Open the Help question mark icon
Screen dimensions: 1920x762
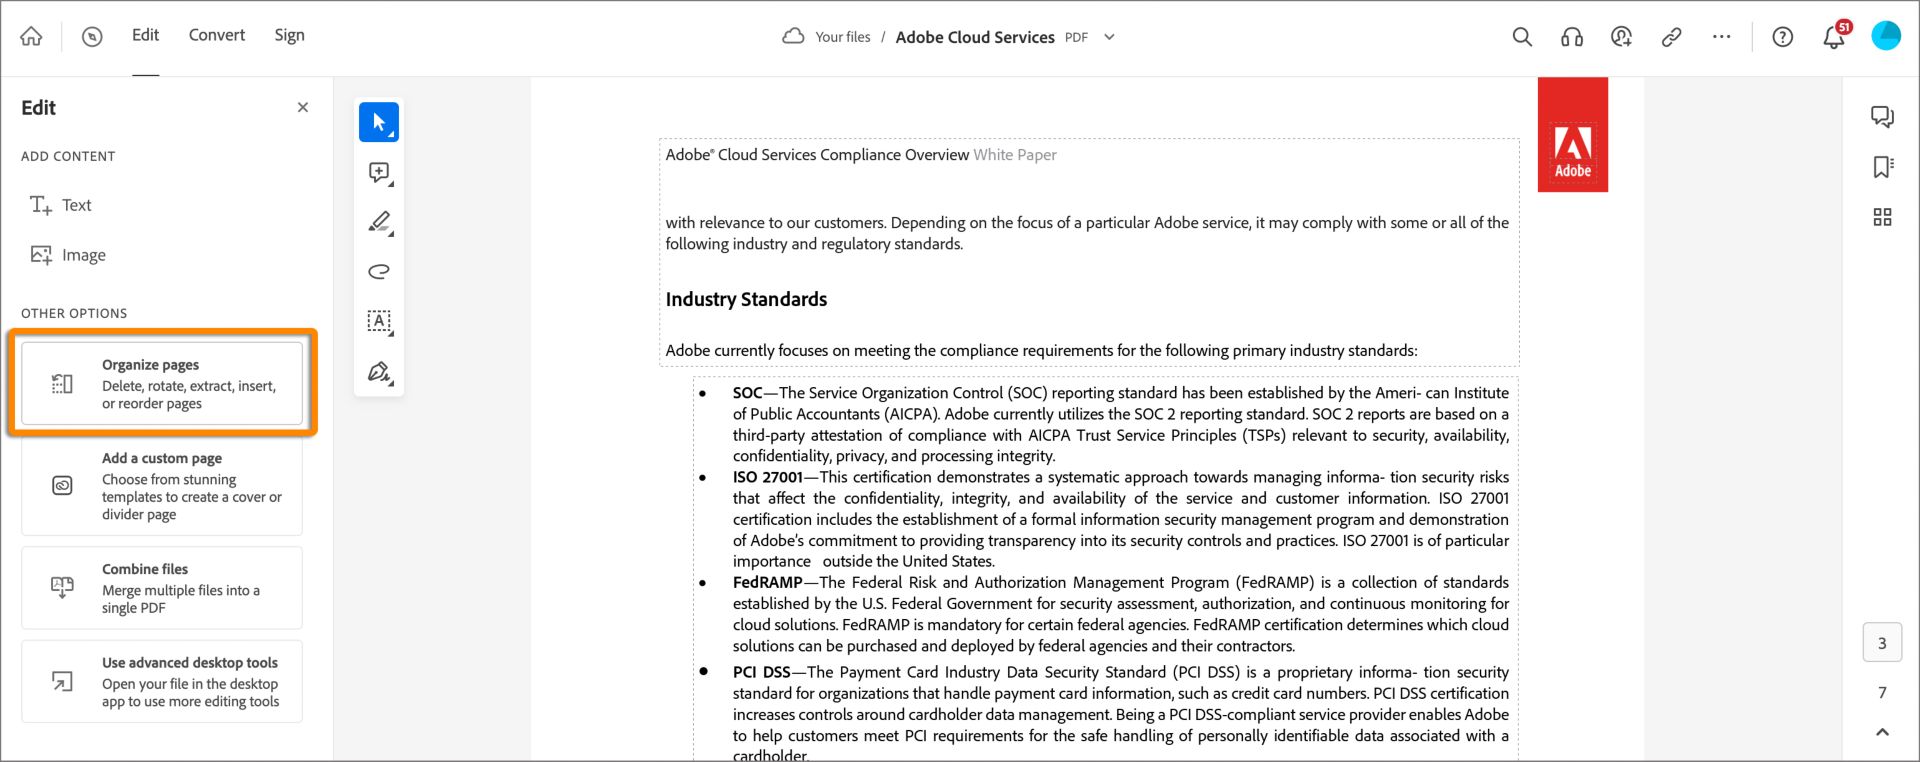pyautogui.click(x=1783, y=37)
